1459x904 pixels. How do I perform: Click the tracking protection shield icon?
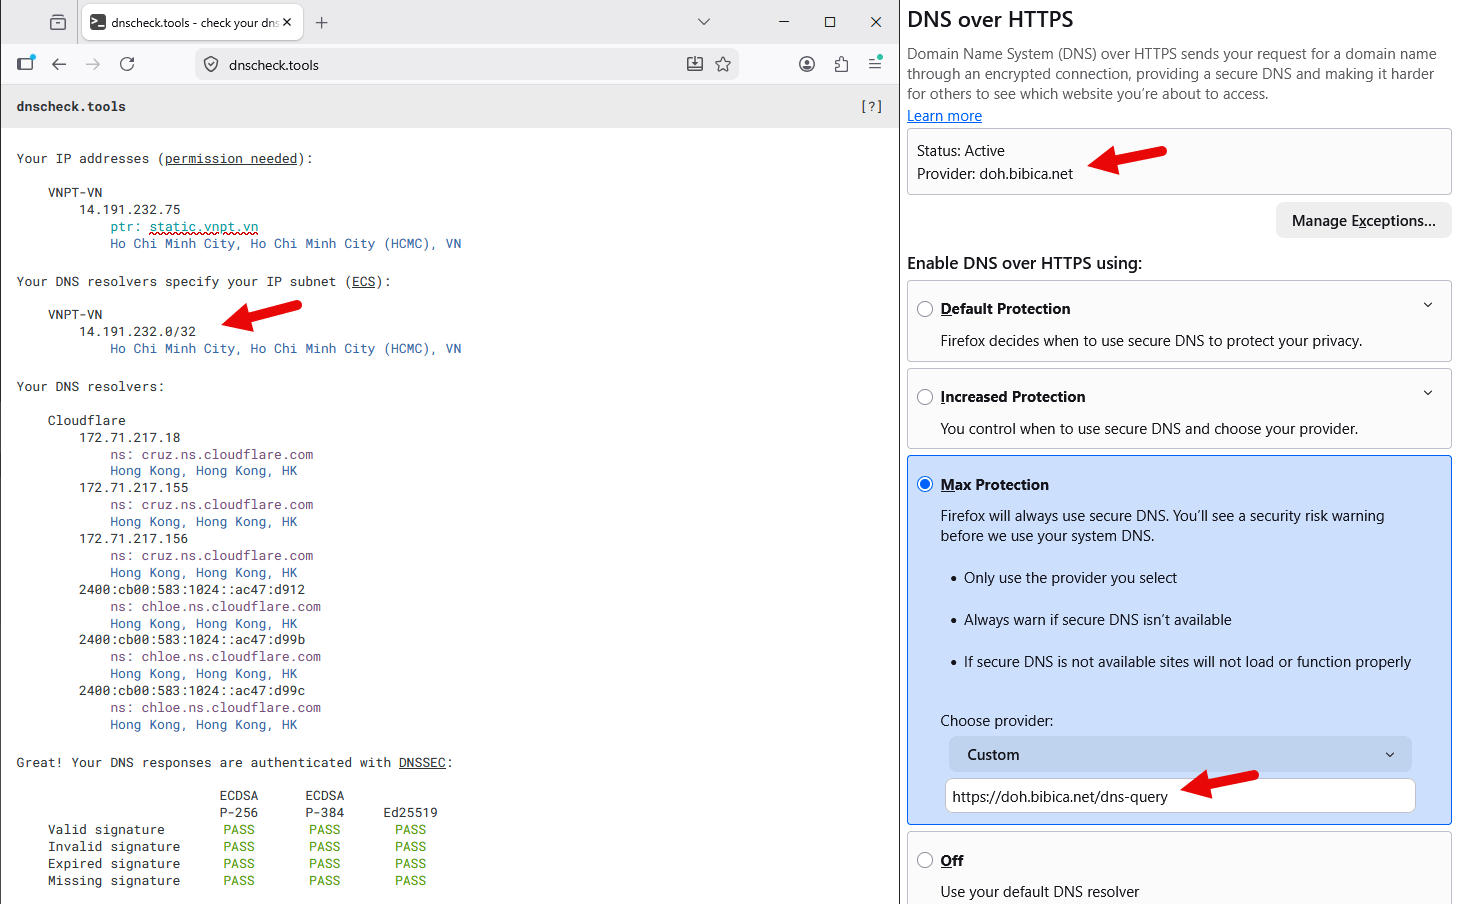click(x=211, y=65)
